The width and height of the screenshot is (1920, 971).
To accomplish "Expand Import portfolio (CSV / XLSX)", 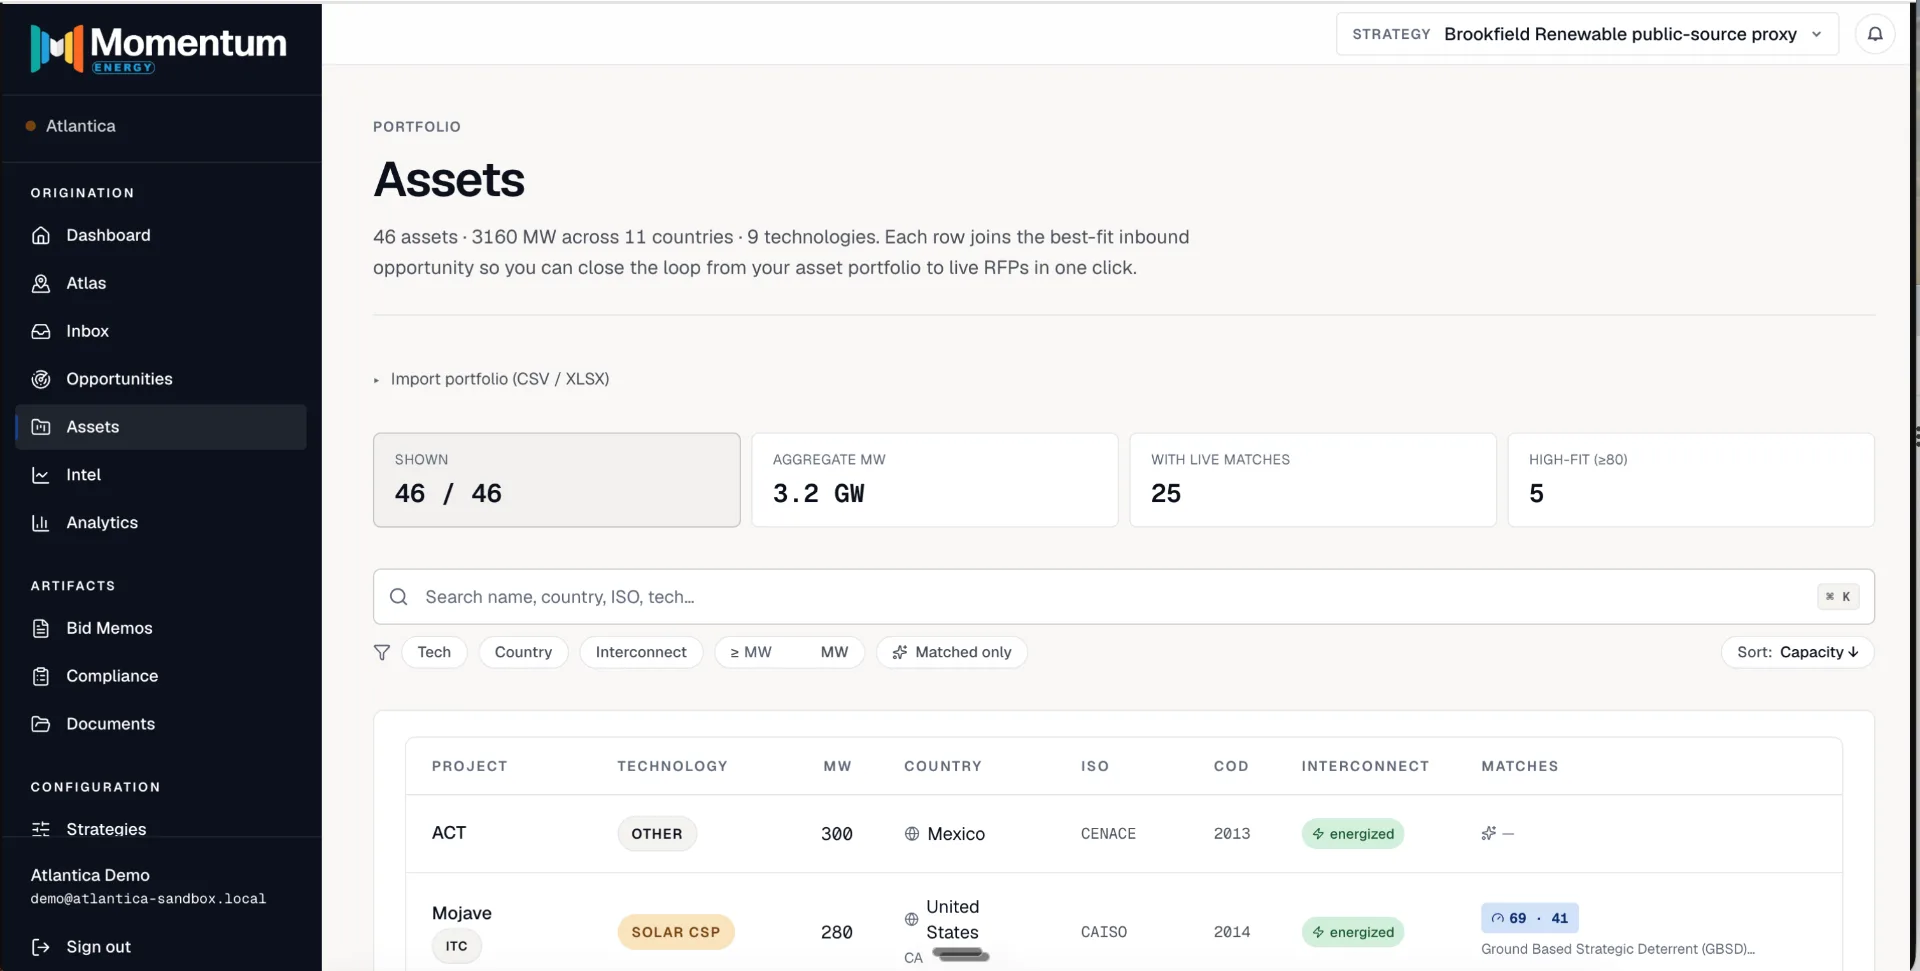I will 491,379.
